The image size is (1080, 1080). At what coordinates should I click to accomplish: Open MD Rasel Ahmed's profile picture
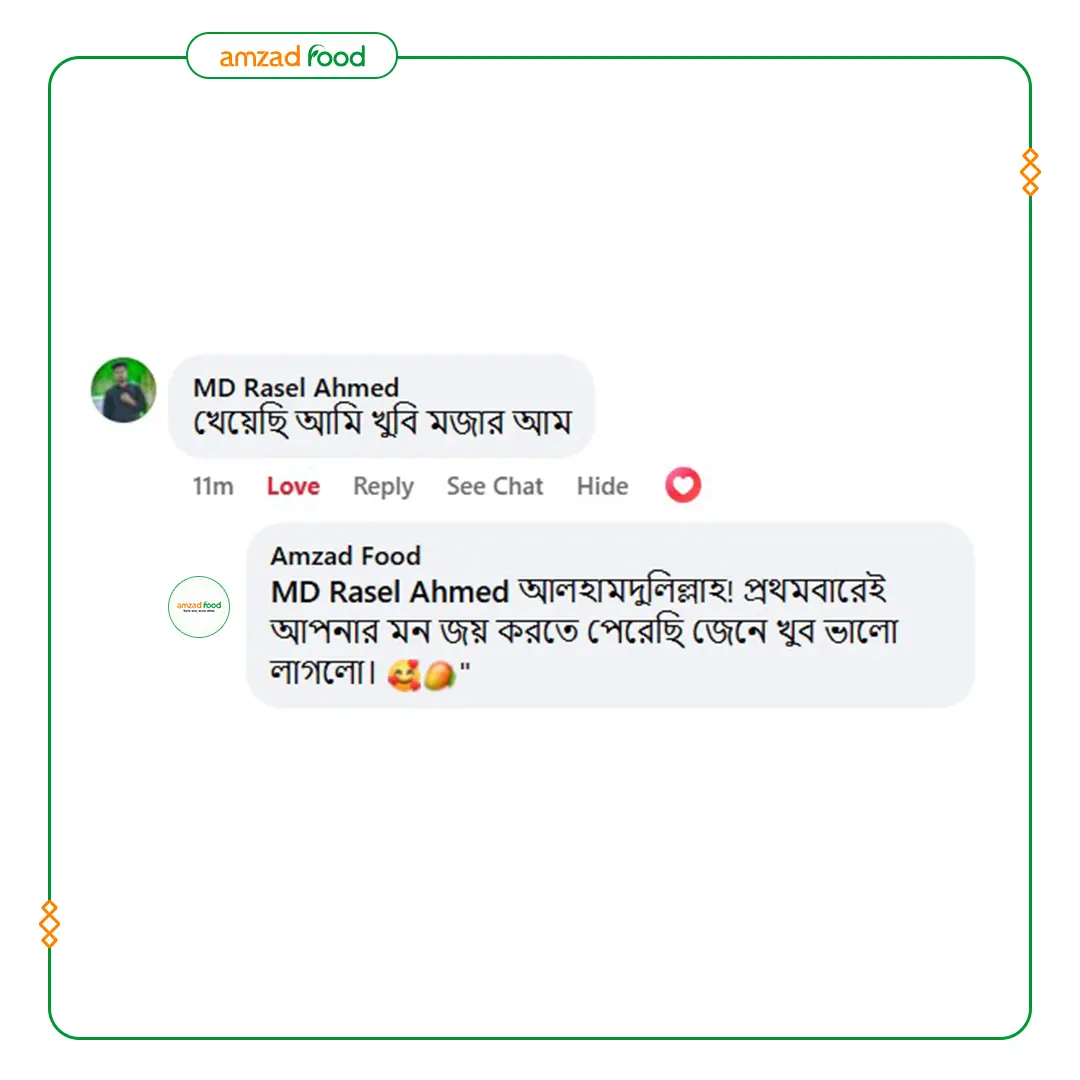tap(123, 390)
